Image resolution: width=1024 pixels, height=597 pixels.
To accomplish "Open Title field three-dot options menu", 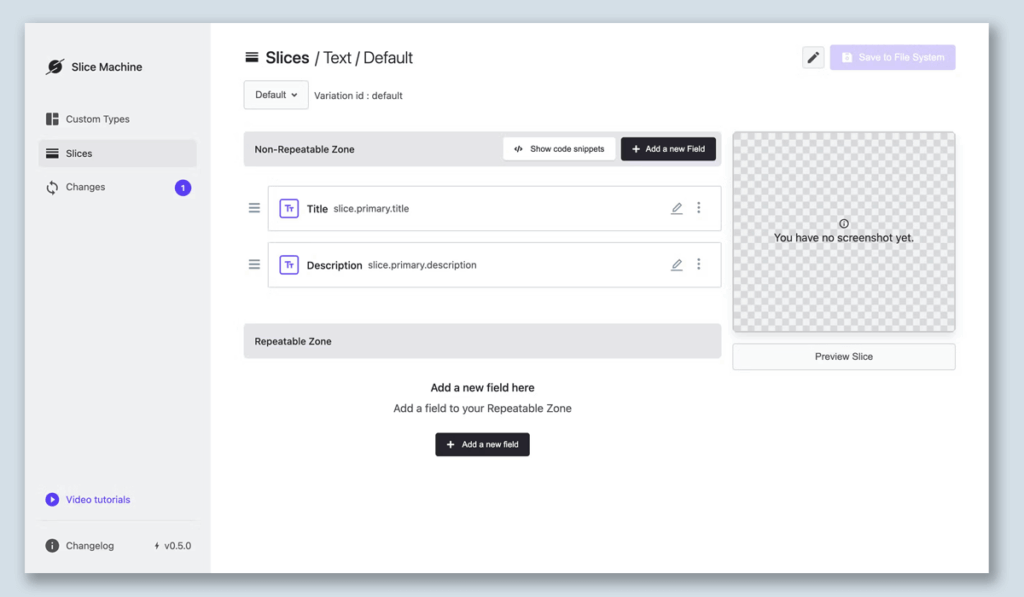I will coord(699,208).
